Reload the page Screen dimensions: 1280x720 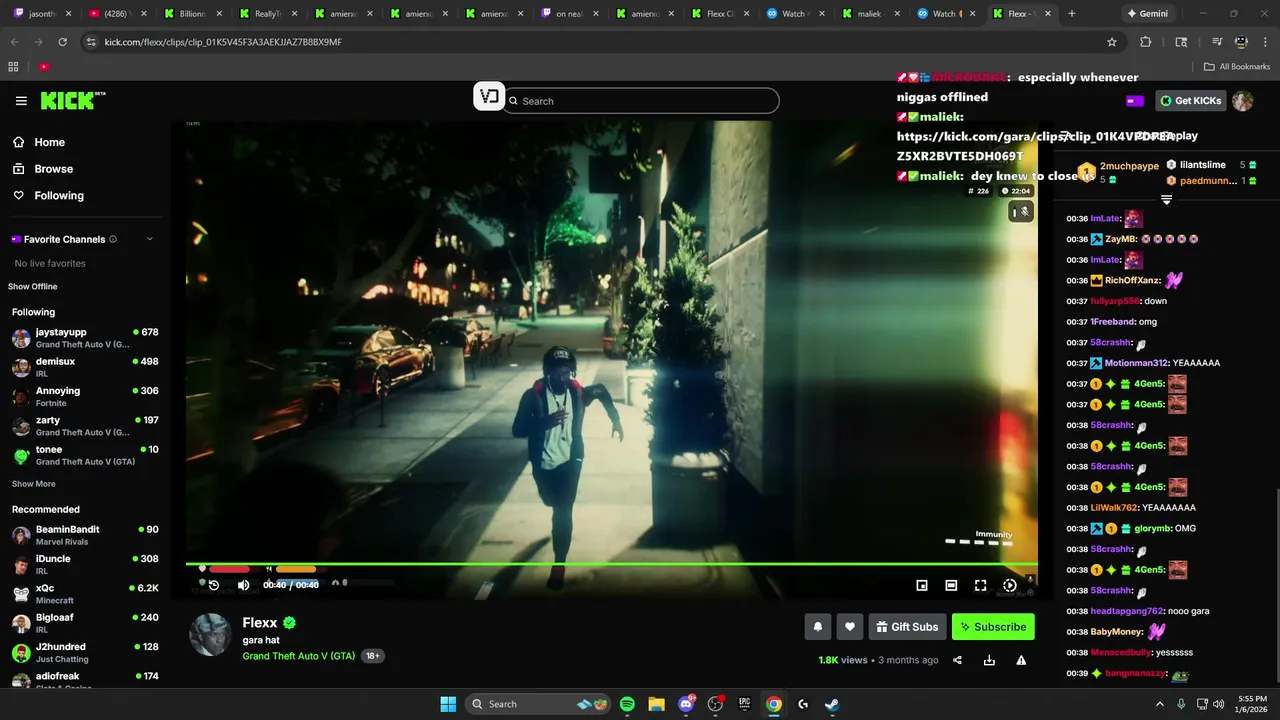tap(62, 42)
